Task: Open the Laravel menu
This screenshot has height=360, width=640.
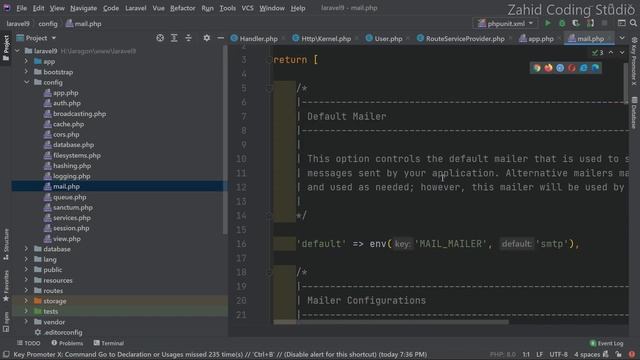Action: click(x=136, y=8)
